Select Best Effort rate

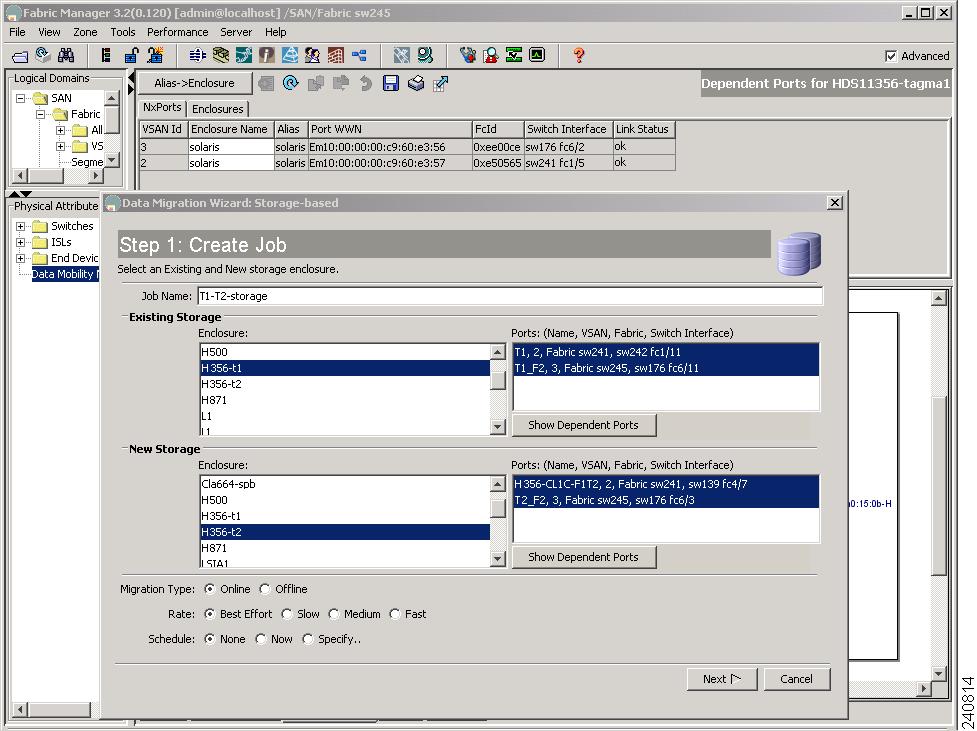point(210,614)
